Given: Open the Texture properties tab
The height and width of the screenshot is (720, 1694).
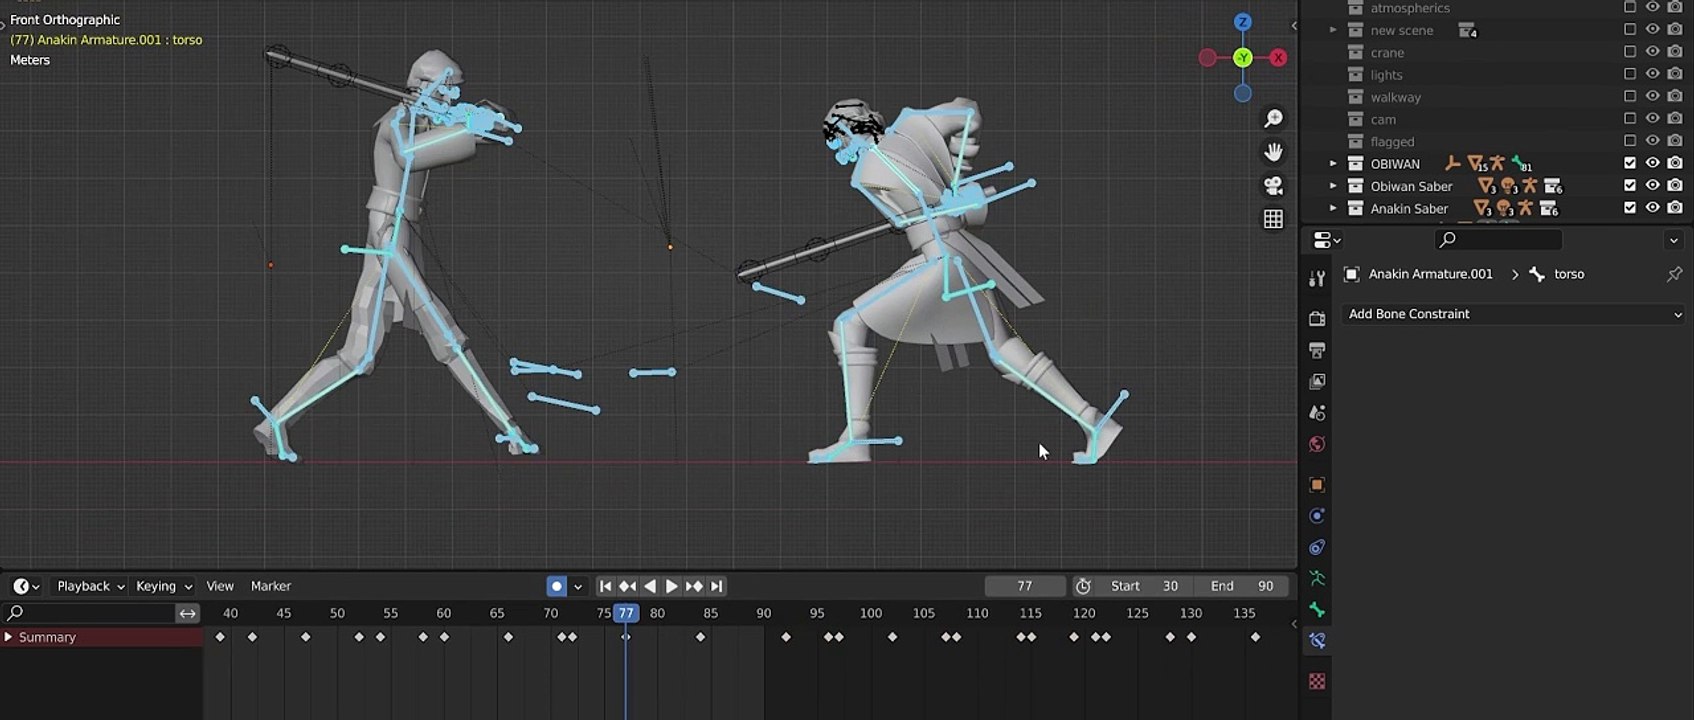Looking at the screenshot, I should point(1317,681).
